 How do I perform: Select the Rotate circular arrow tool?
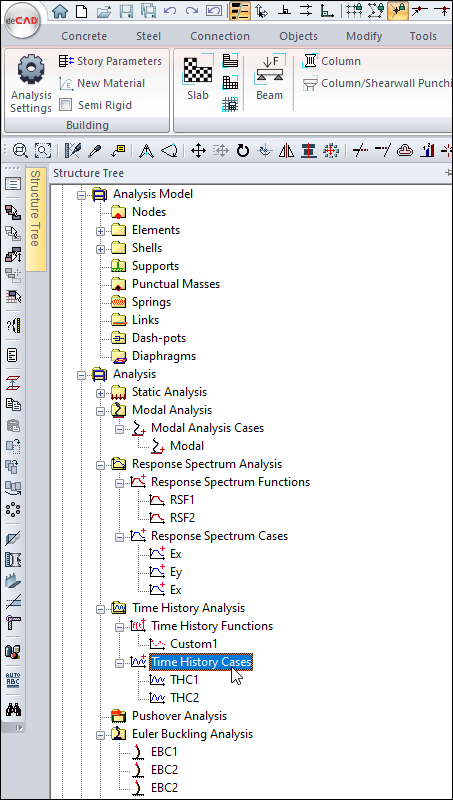[243, 151]
